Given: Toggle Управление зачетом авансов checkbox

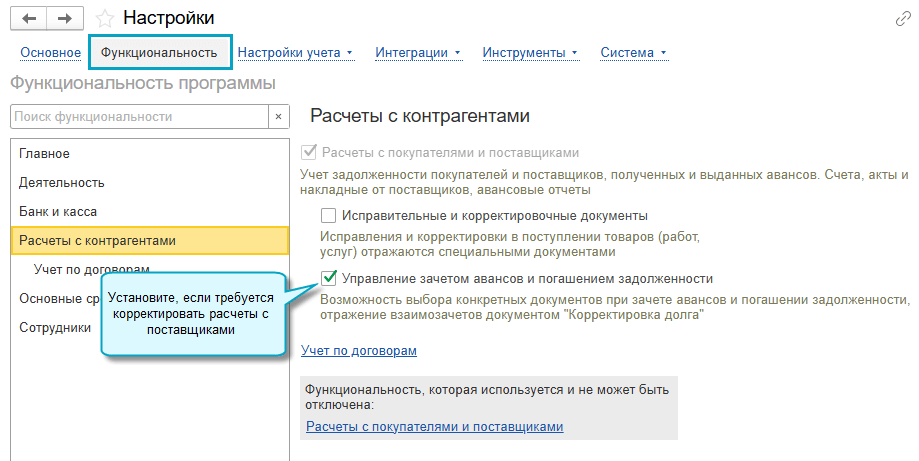Looking at the screenshot, I should coord(328,278).
